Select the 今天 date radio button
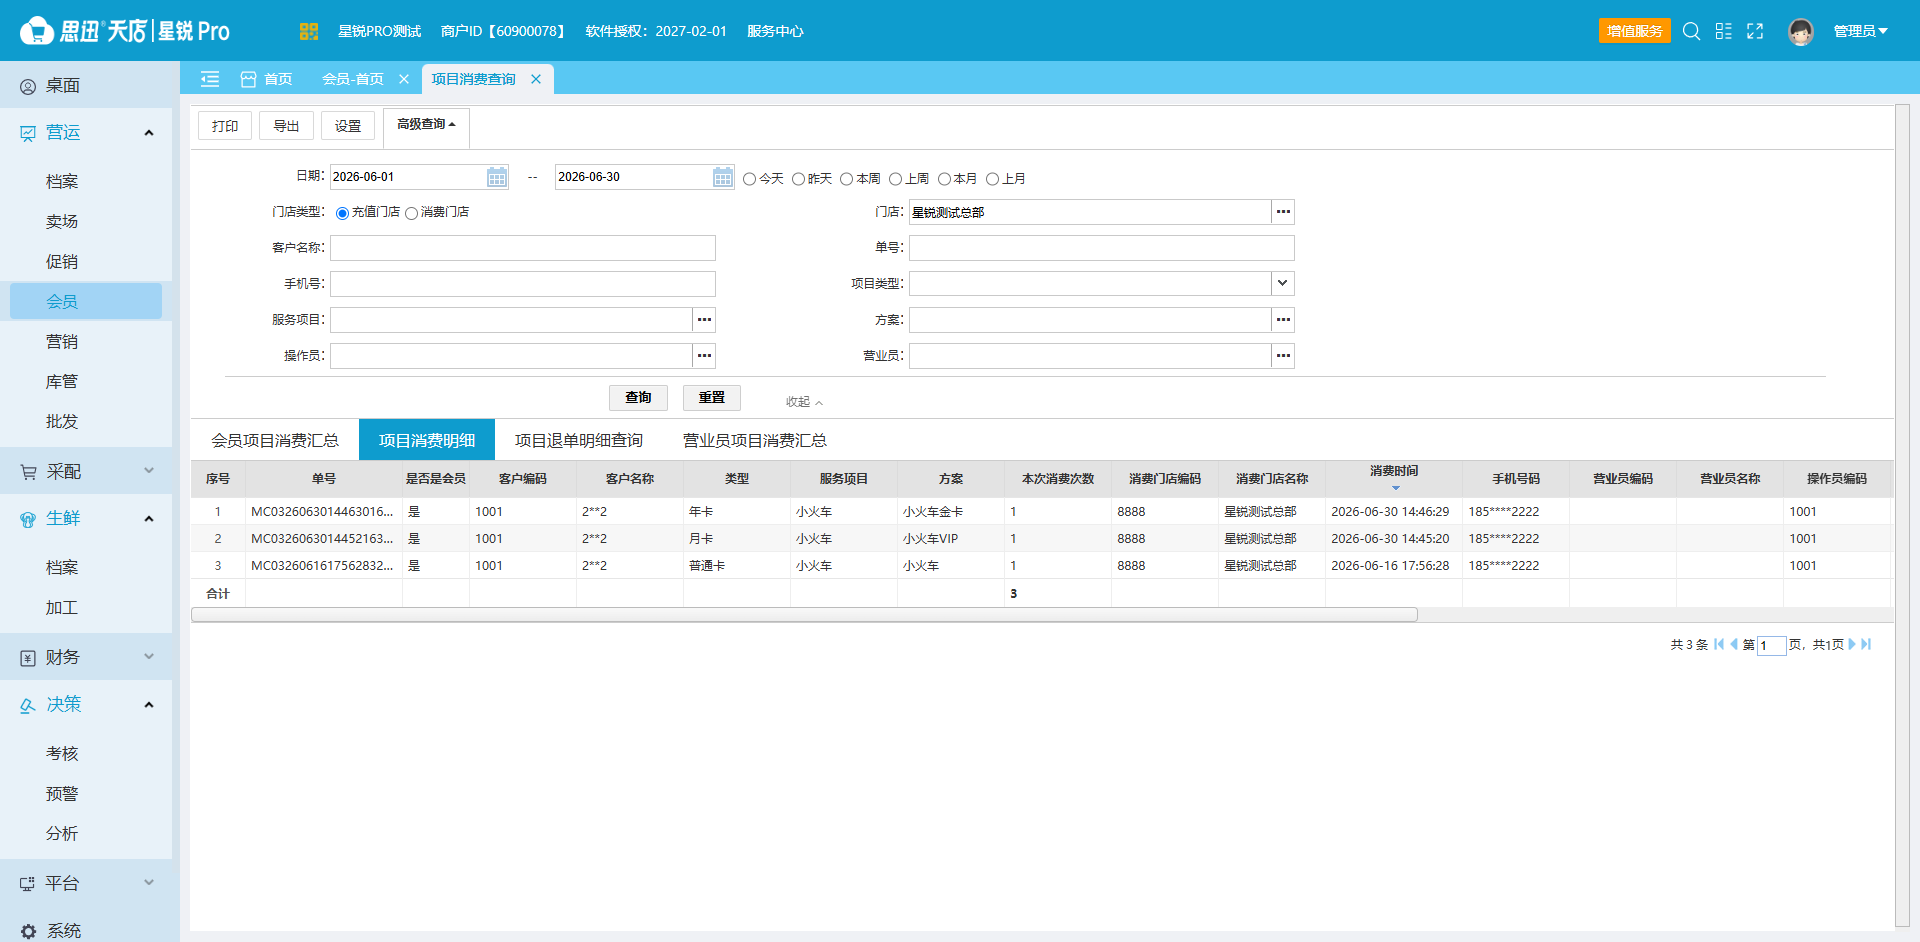The image size is (1920, 942). 749,179
